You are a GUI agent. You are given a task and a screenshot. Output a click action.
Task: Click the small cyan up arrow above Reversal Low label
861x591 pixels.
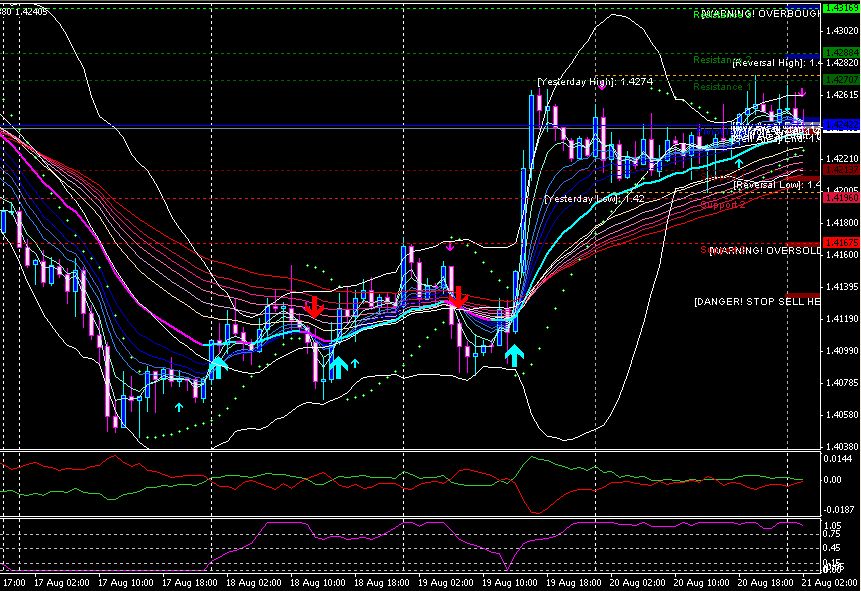pyautogui.click(x=739, y=163)
